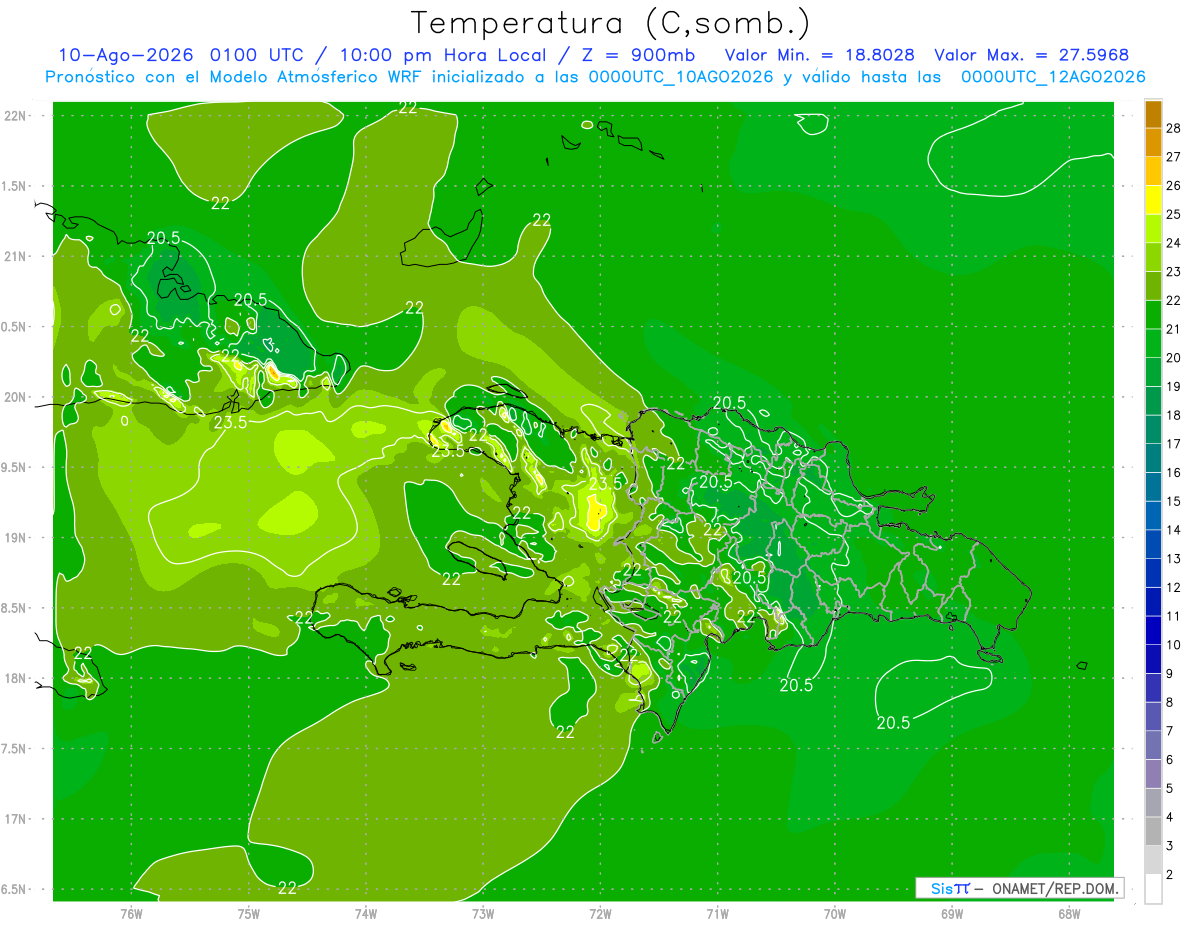Select "0000UTC_10AGO2026" initialization time text
Image resolution: width=1200 pixels, height=927 pixels.
point(680,77)
